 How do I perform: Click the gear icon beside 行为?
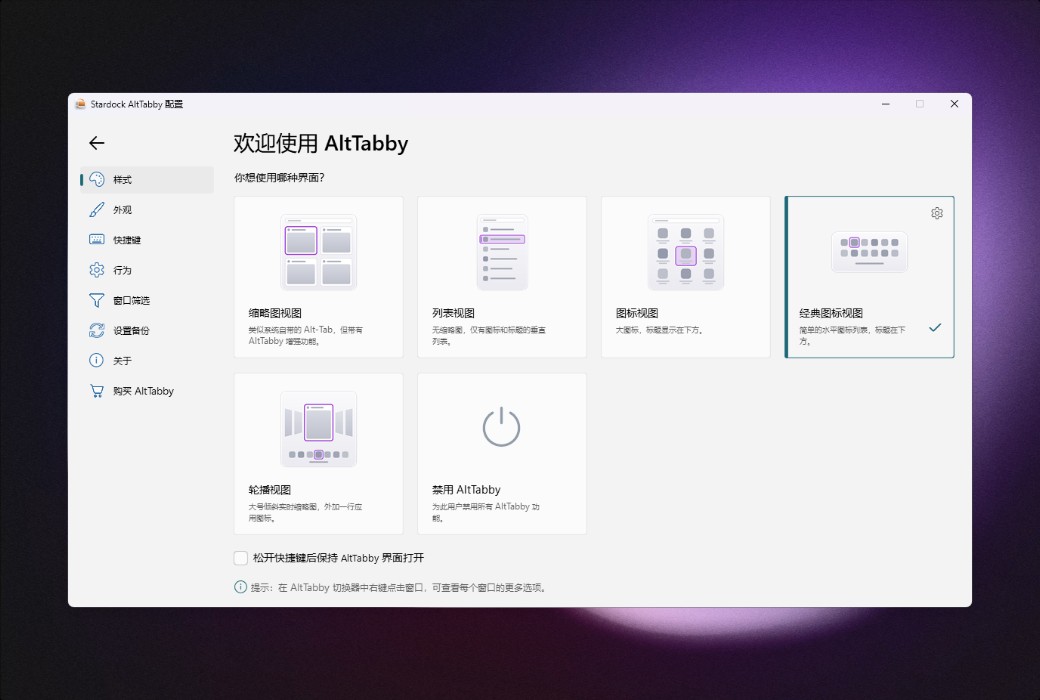tap(97, 270)
